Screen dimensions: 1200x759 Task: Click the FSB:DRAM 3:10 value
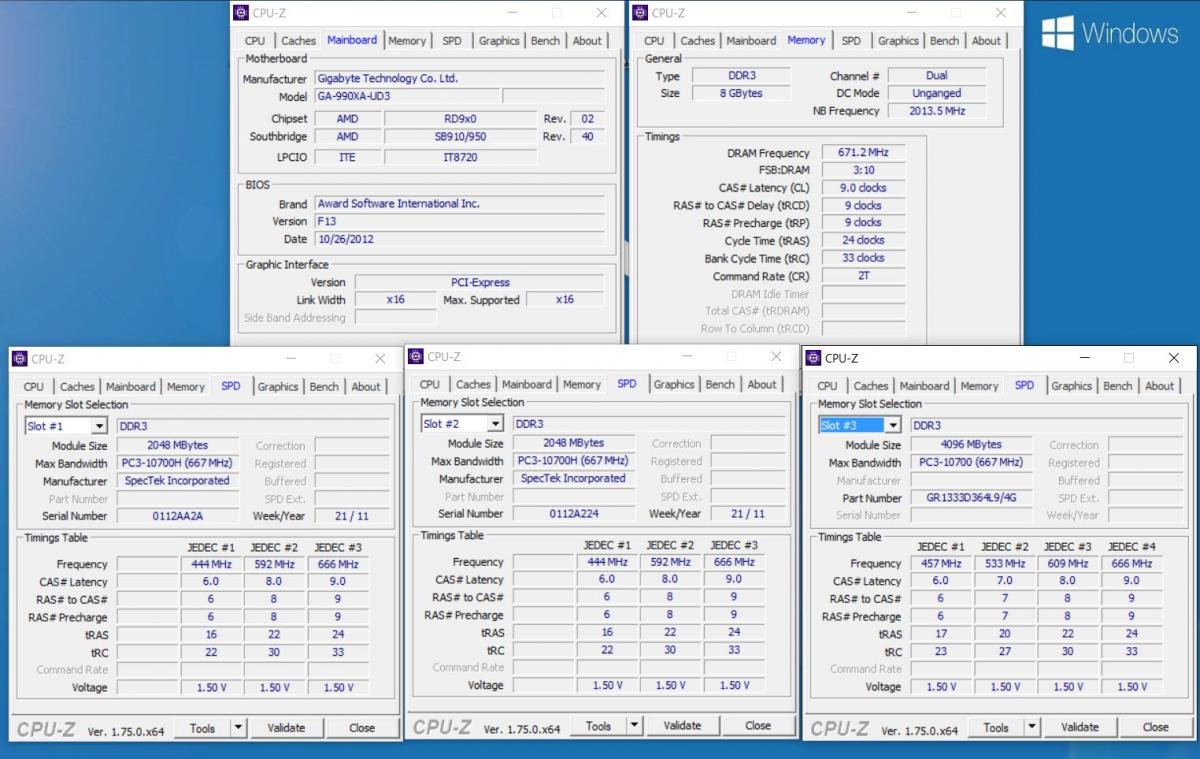pyautogui.click(x=864, y=170)
